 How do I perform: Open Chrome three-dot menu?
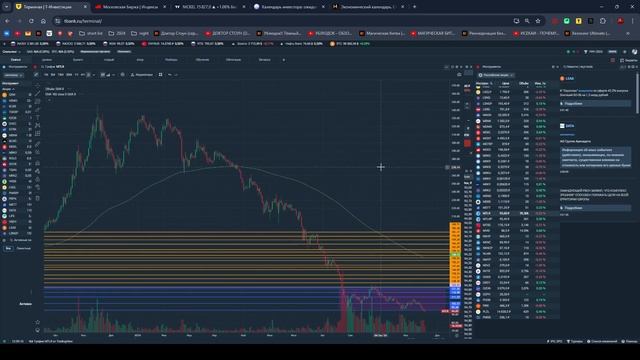click(x=633, y=21)
